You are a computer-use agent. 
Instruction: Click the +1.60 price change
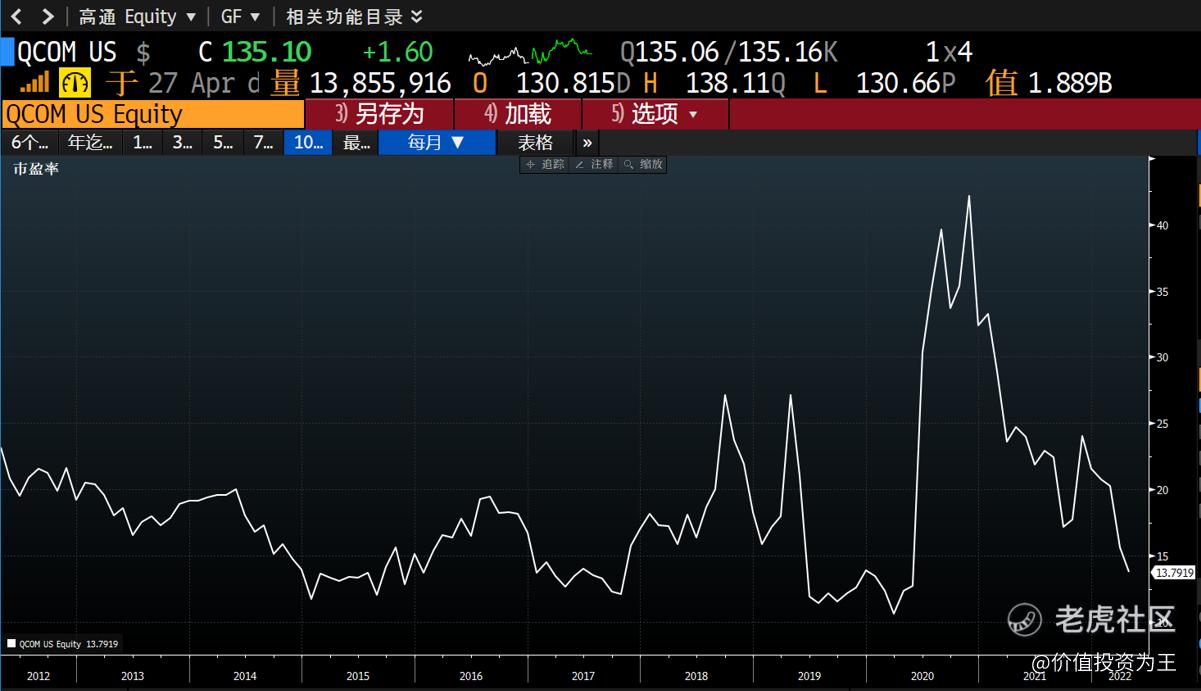[398, 52]
